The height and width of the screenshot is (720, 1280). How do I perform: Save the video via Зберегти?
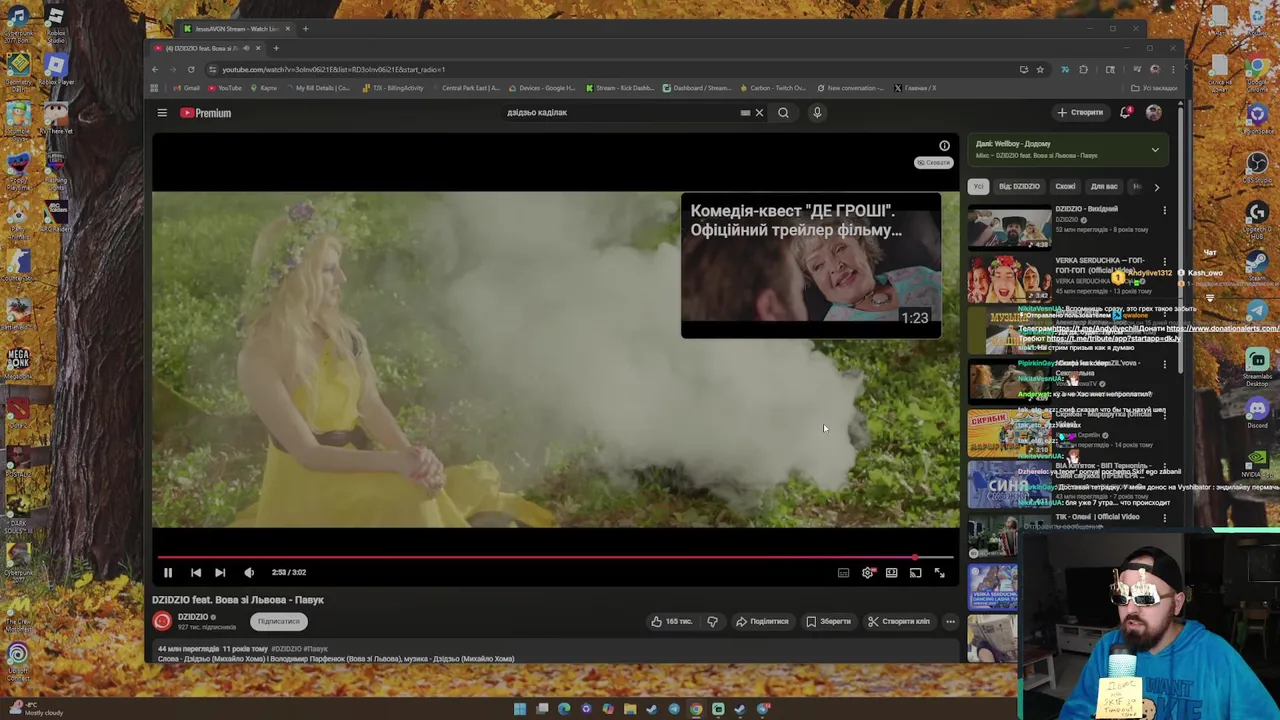click(x=828, y=621)
